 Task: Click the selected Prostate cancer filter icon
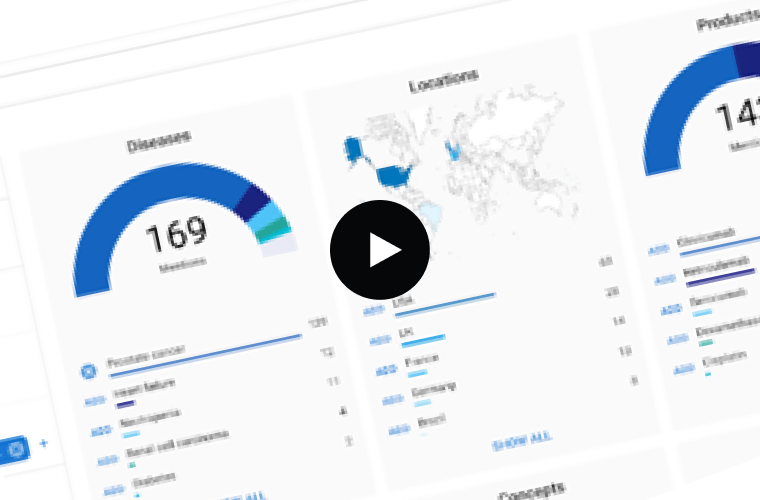[x=88, y=371]
